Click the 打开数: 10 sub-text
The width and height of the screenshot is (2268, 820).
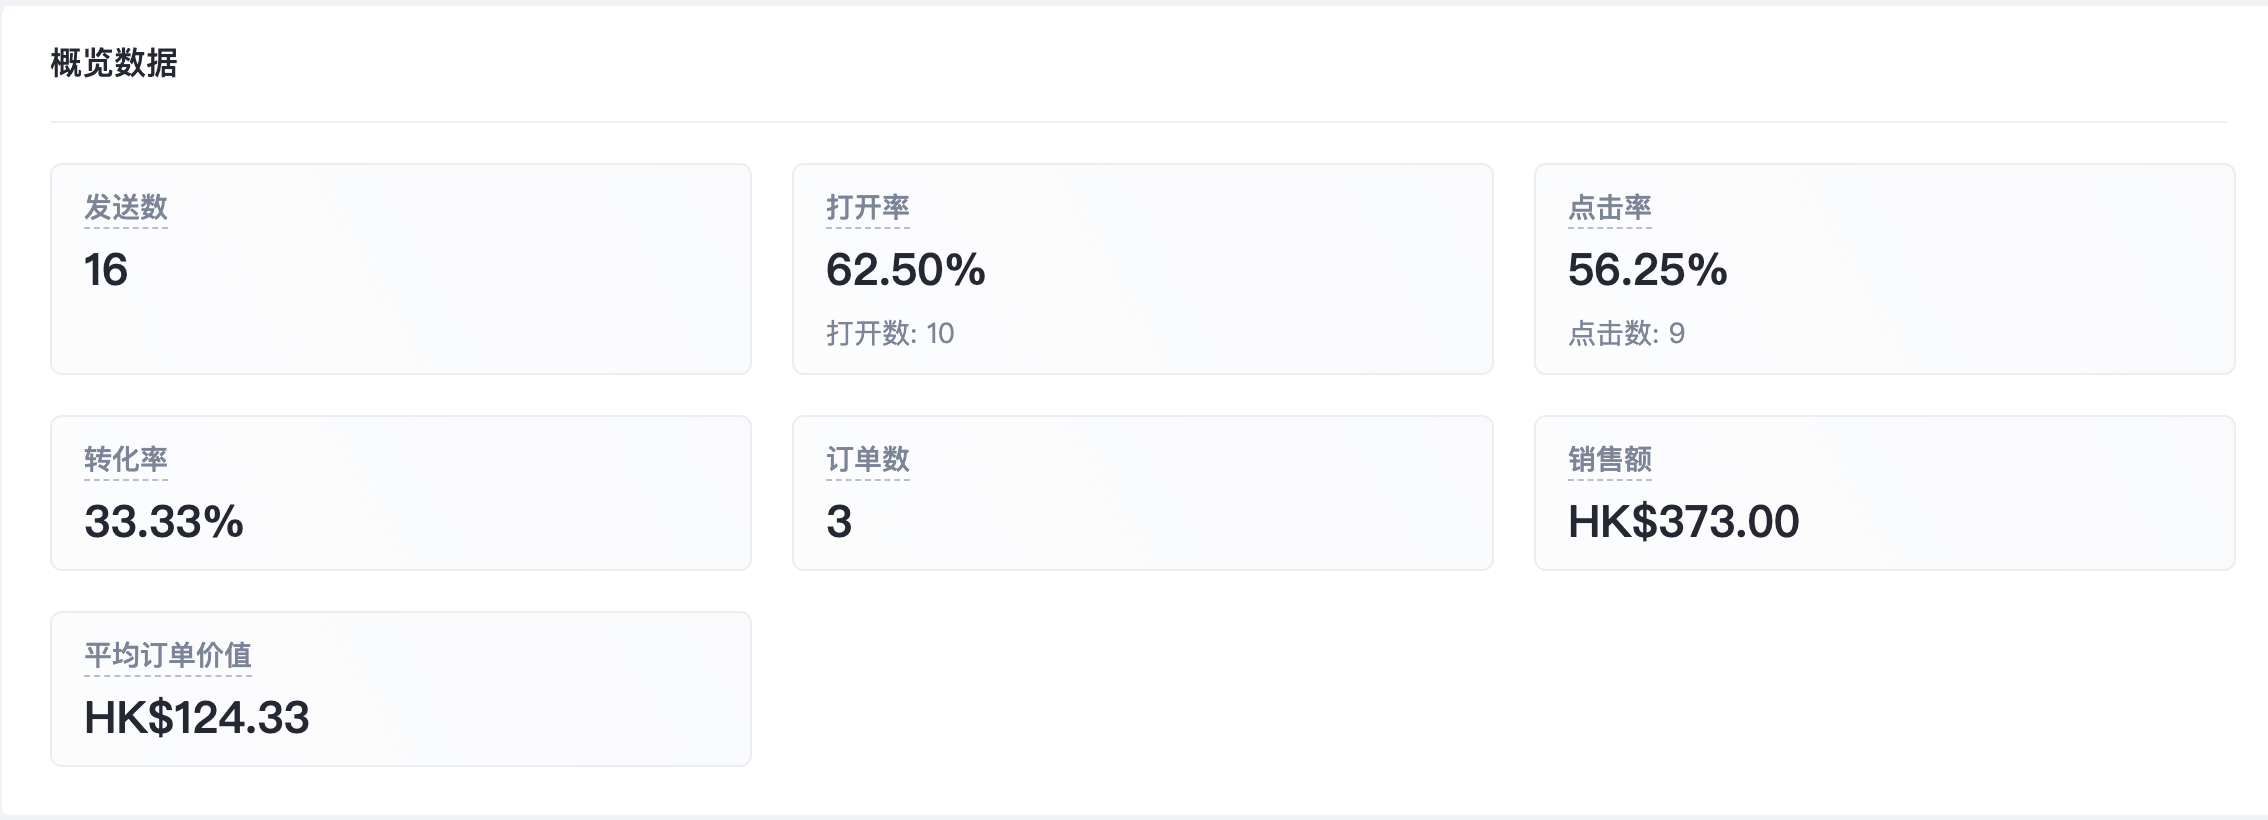(x=890, y=333)
